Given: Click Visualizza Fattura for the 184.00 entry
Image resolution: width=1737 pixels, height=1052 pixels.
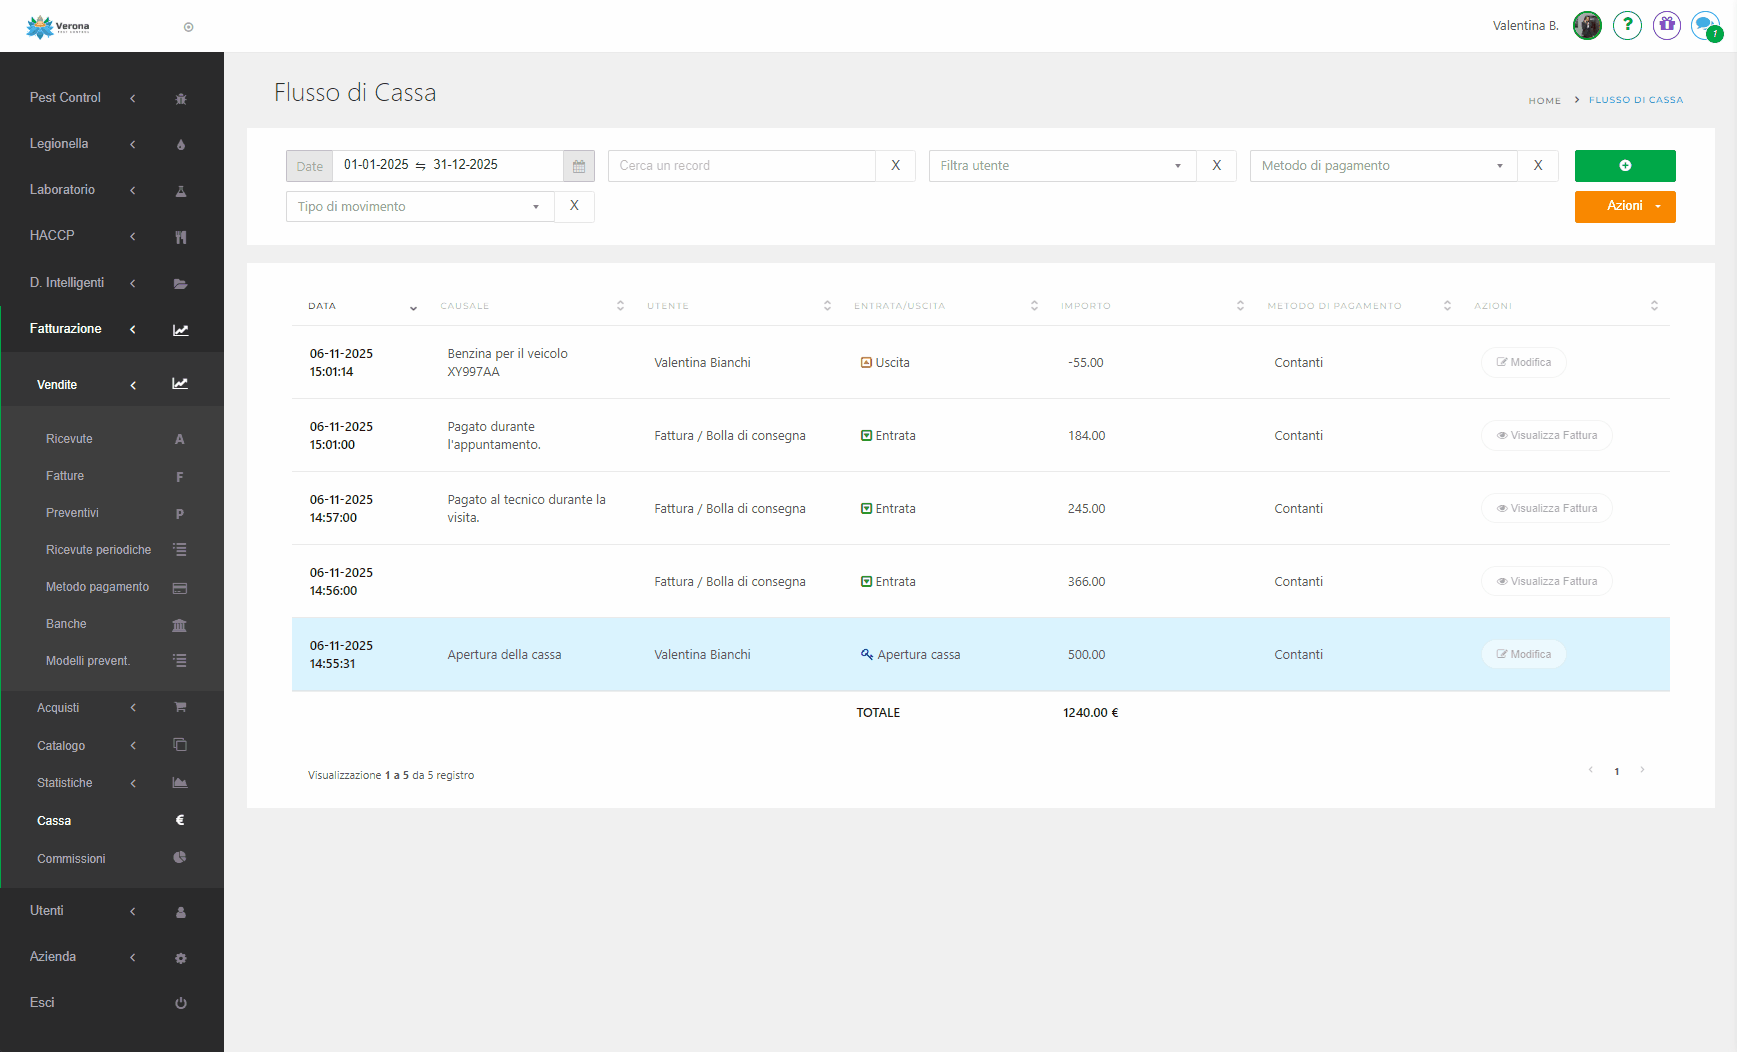Looking at the screenshot, I should pos(1545,436).
